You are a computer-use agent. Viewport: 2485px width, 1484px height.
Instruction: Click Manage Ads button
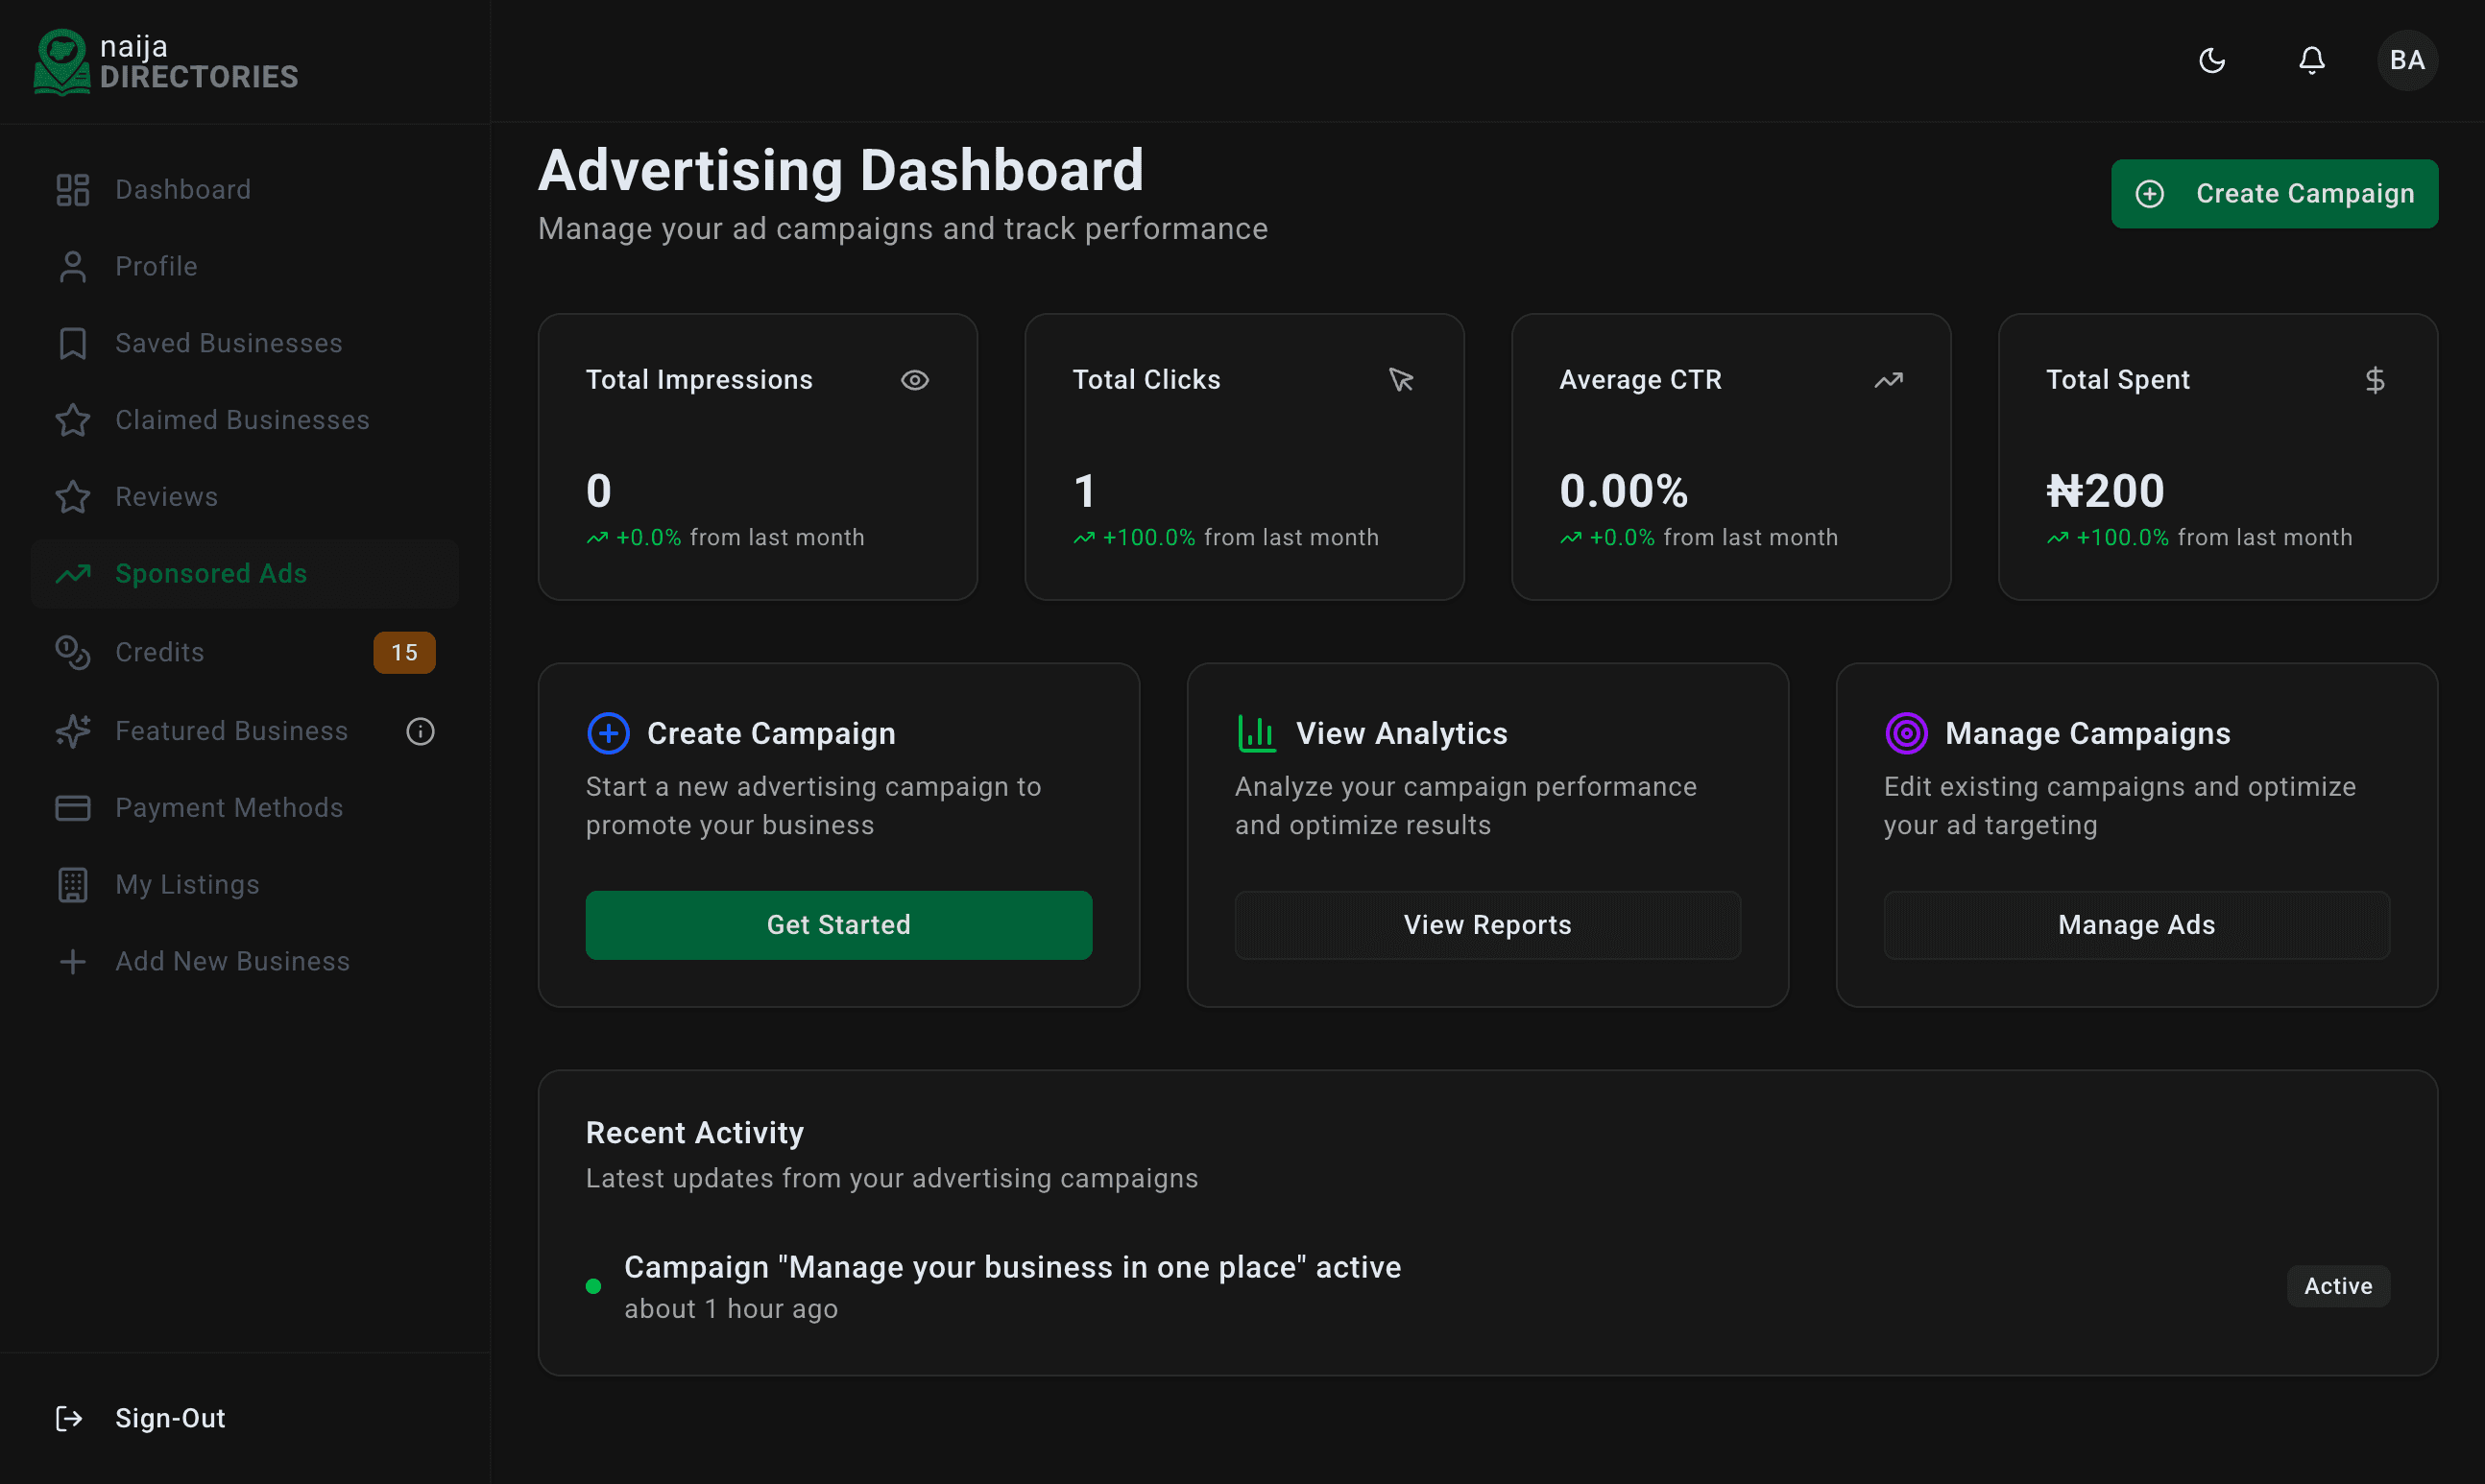pyautogui.click(x=2136, y=925)
